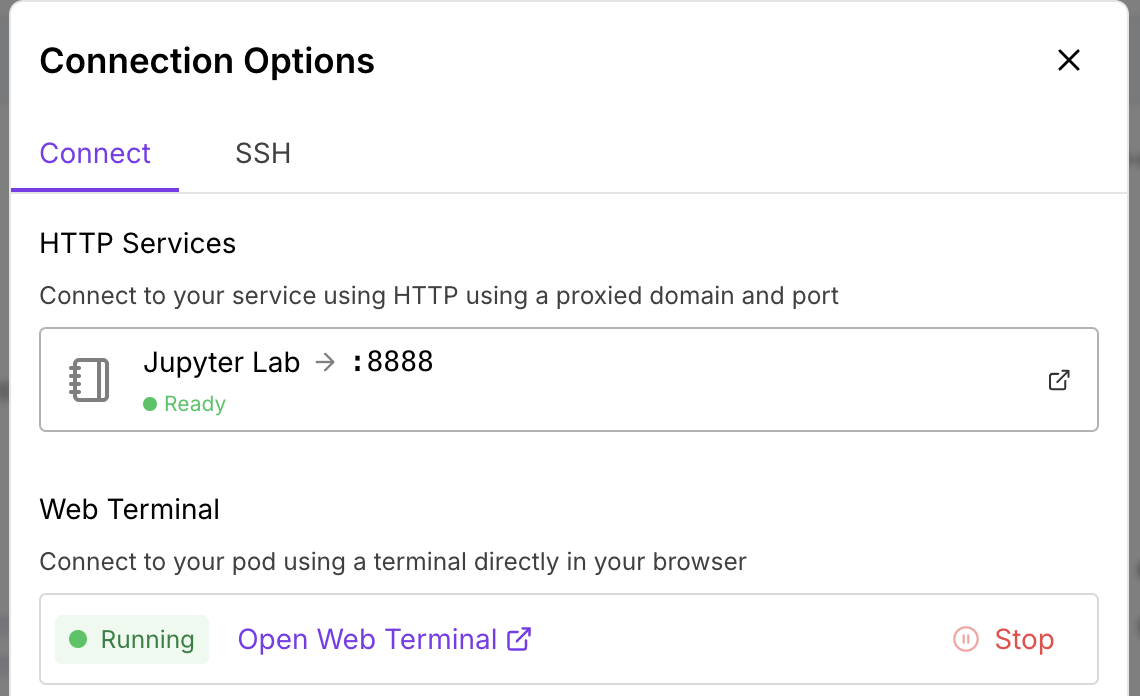The image size is (1140, 696).
Task: Click the Running status badge
Action: [x=132, y=640]
